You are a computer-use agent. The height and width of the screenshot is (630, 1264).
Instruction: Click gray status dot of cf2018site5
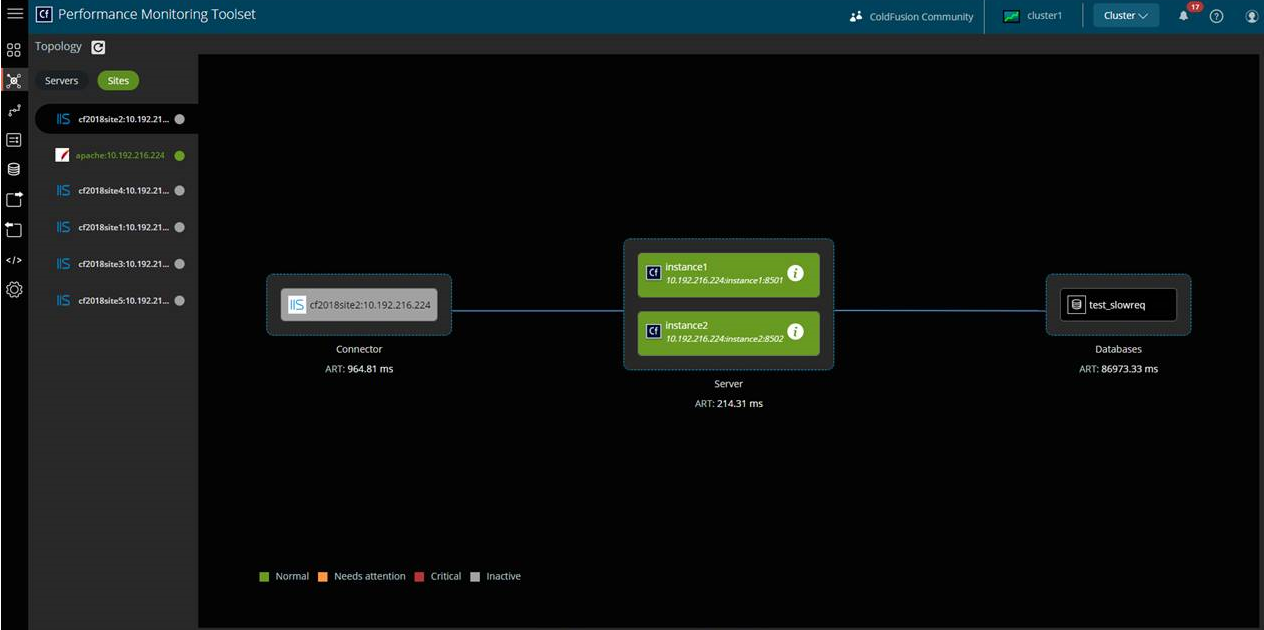[179, 300]
